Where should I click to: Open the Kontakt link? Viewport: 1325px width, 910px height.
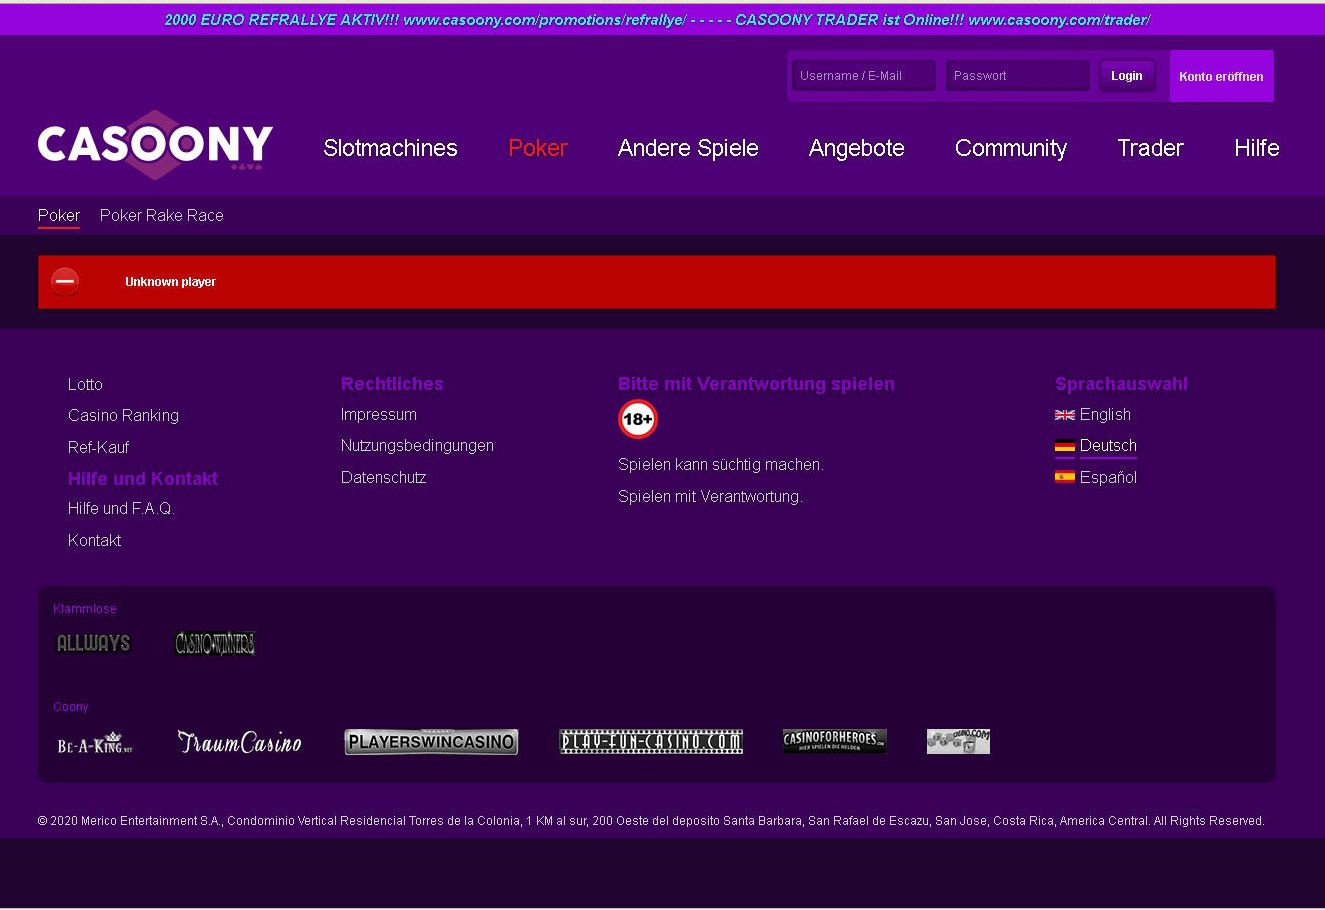tap(95, 541)
